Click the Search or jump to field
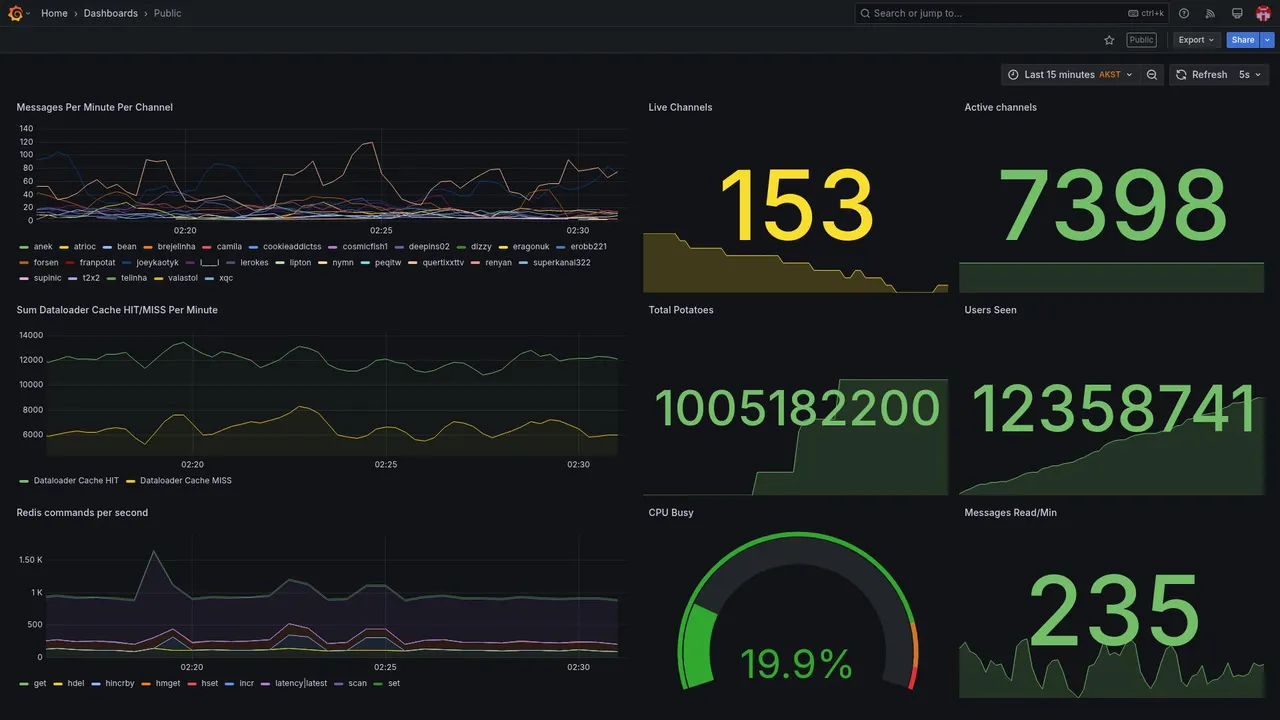Image resolution: width=1280 pixels, height=720 pixels. click(1012, 13)
